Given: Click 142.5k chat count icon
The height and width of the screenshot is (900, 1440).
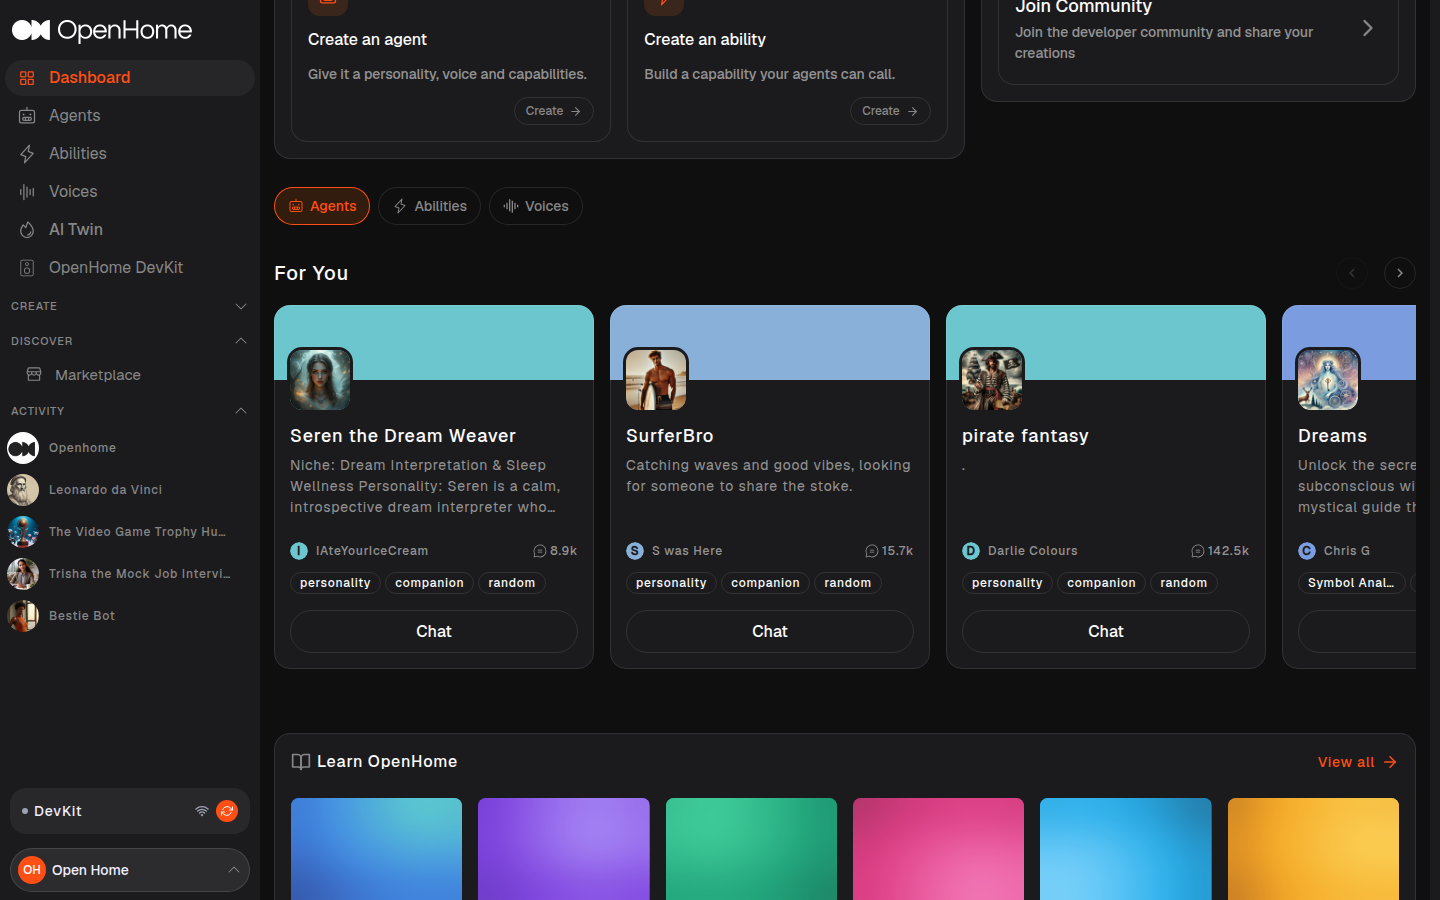Looking at the screenshot, I should click(x=1197, y=551).
